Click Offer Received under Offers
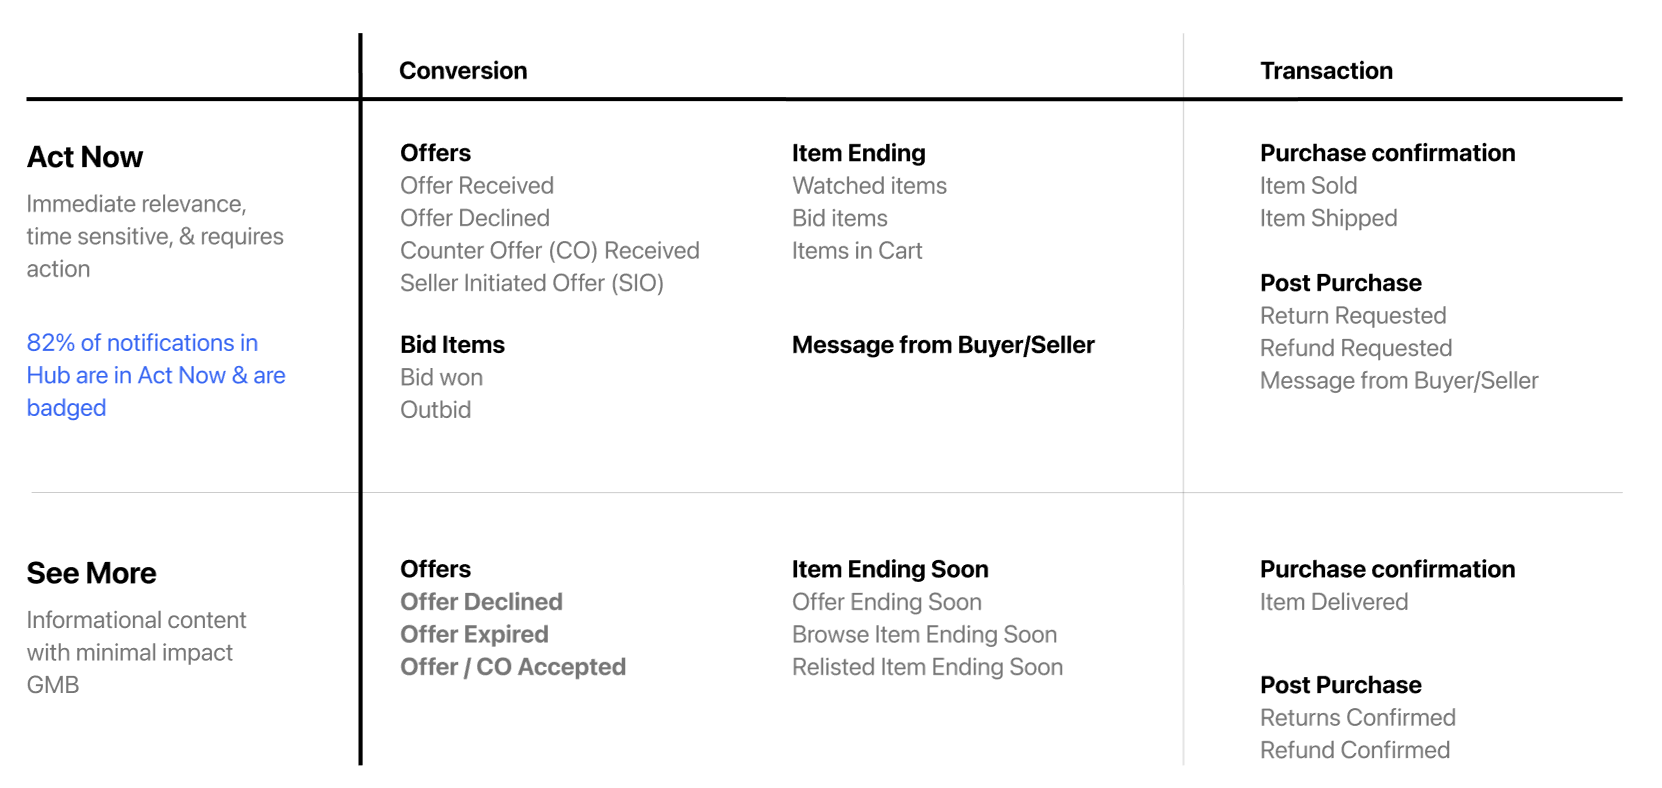1662x788 pixels. (477, 186)
